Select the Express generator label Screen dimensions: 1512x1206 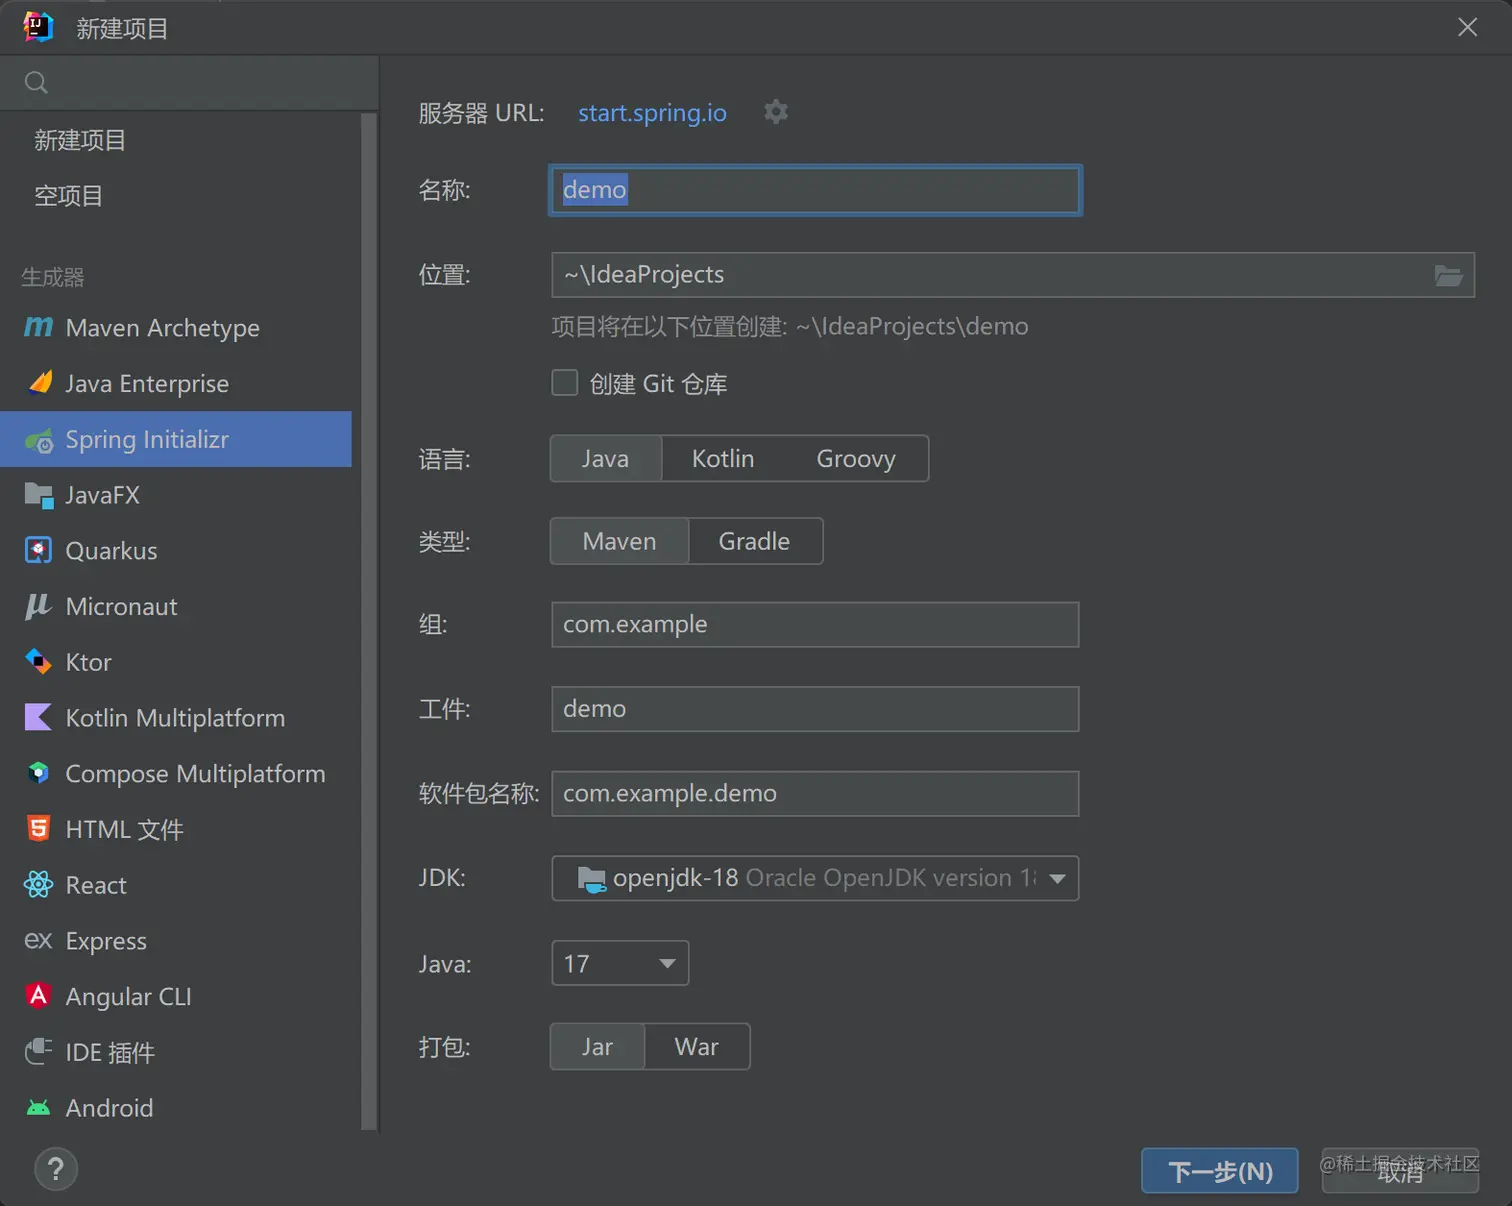tap(106, 941)
